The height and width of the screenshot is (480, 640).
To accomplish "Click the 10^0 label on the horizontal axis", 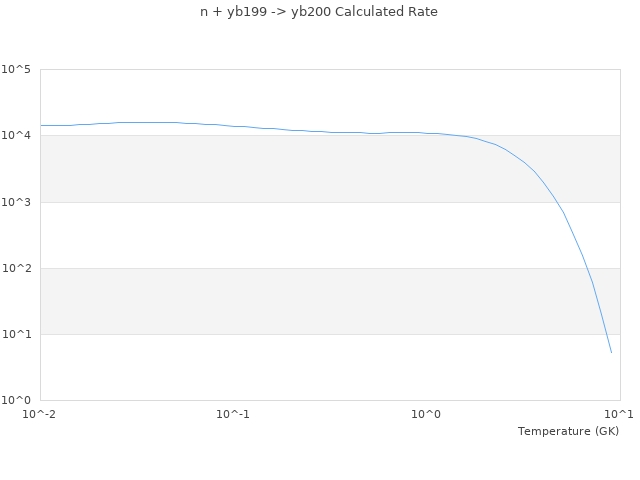I will click(427, 414).
